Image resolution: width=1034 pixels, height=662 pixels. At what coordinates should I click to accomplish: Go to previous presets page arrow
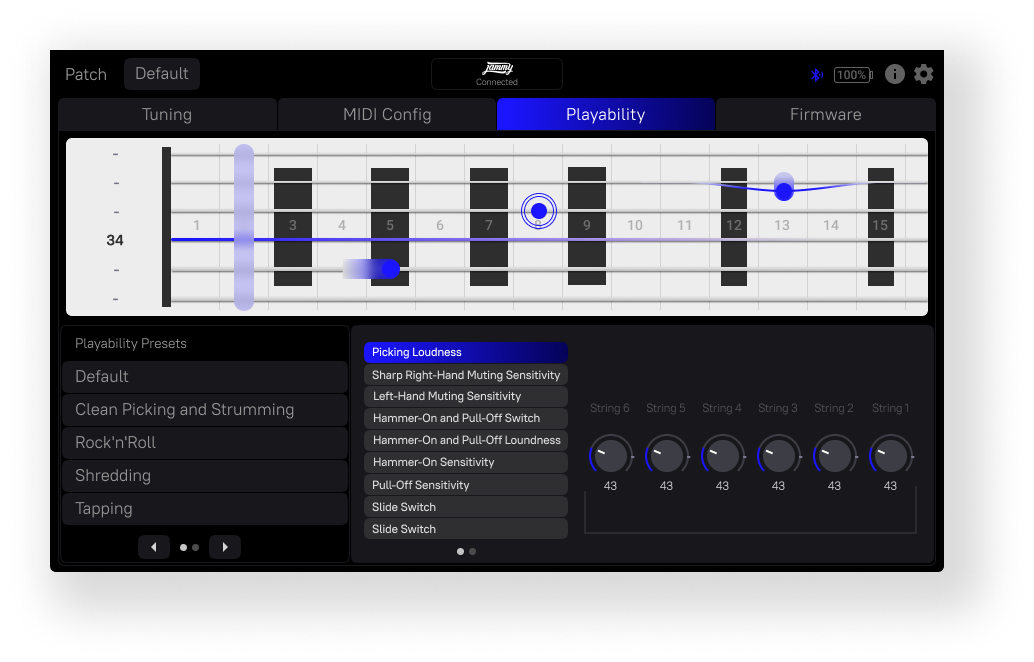point(153,547)
